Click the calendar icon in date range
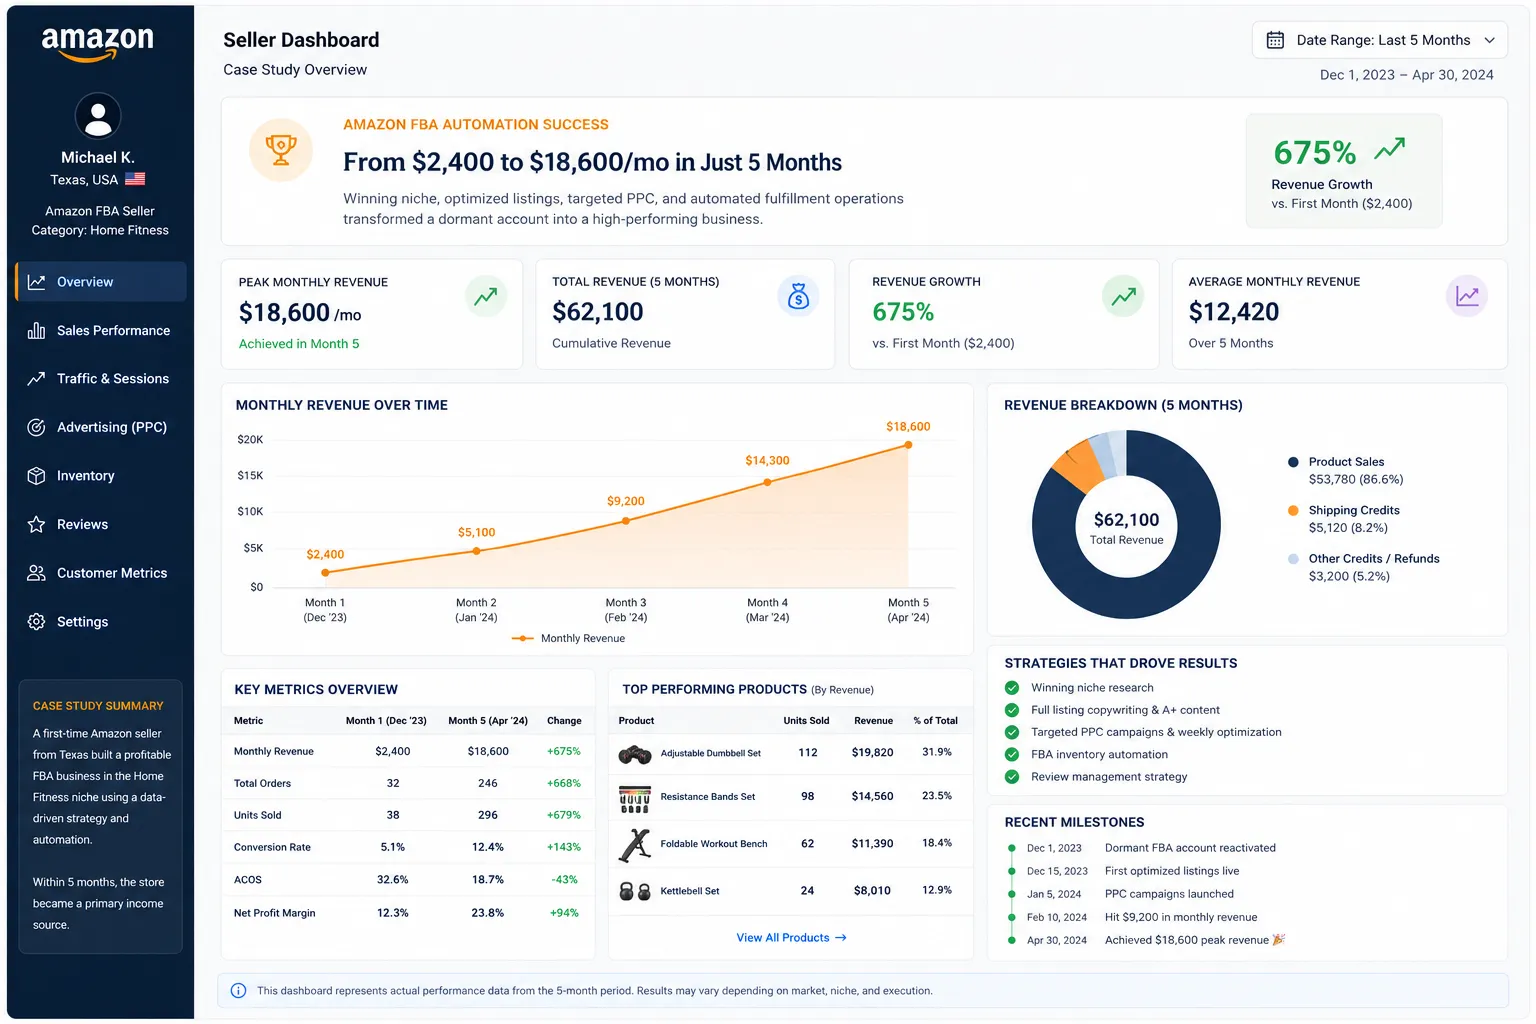This screenshot has height=1024, width=1536. 1275,40
